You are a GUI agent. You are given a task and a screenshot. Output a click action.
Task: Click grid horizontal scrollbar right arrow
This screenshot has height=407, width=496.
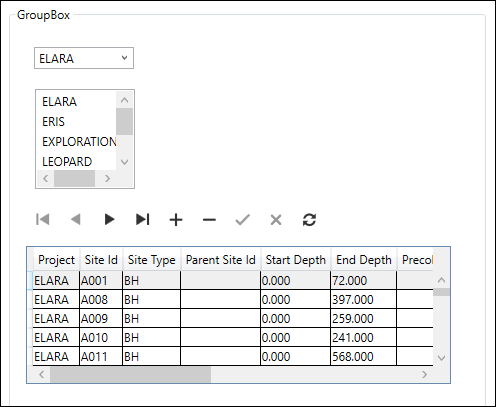pos(424,375)
